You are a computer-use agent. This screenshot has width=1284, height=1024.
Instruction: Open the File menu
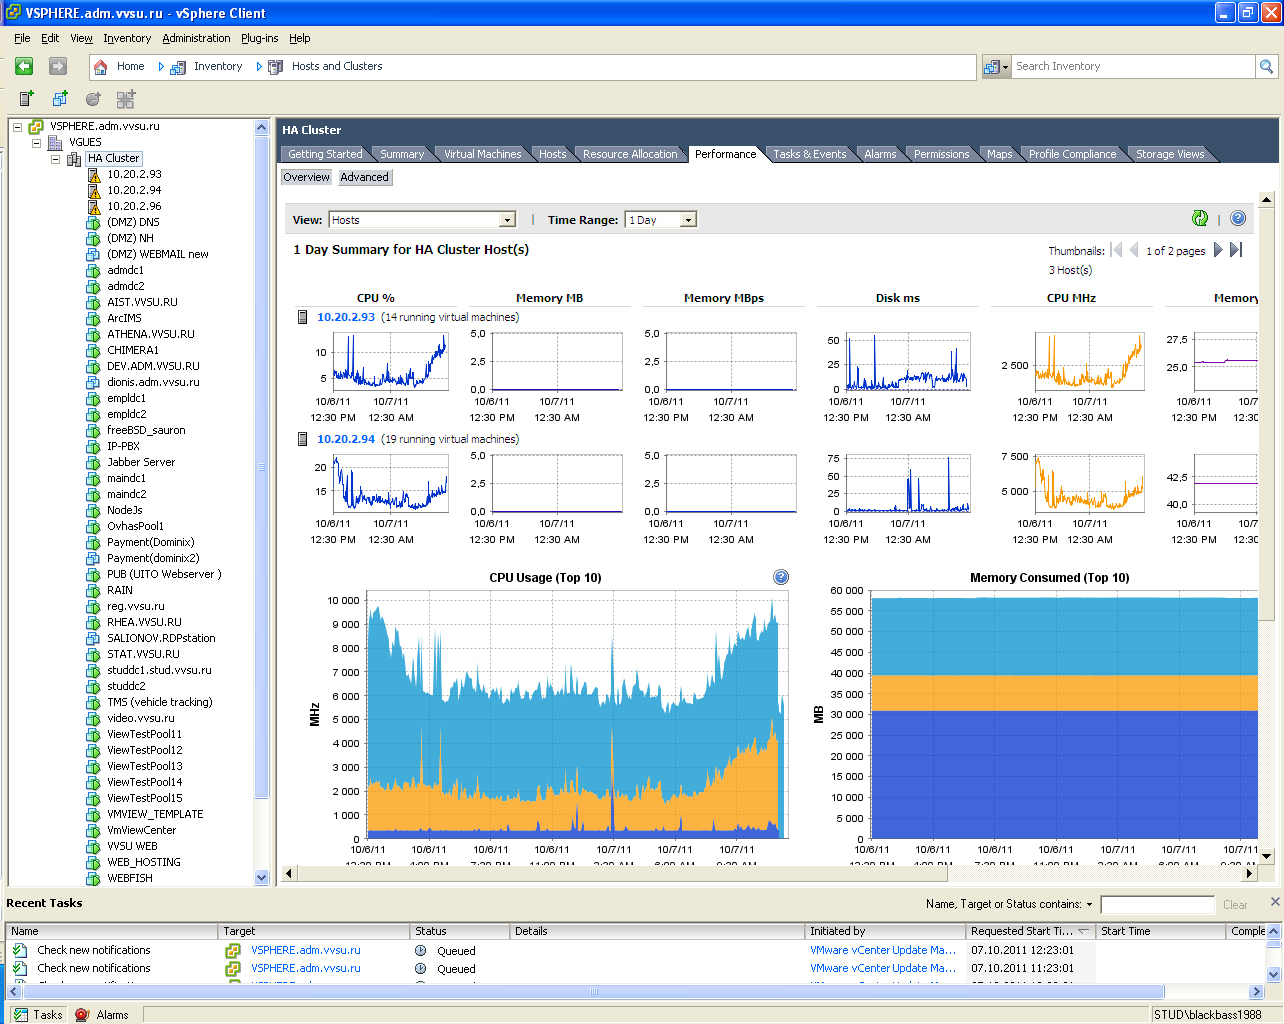pyautogui.click(x=22, y=38)
